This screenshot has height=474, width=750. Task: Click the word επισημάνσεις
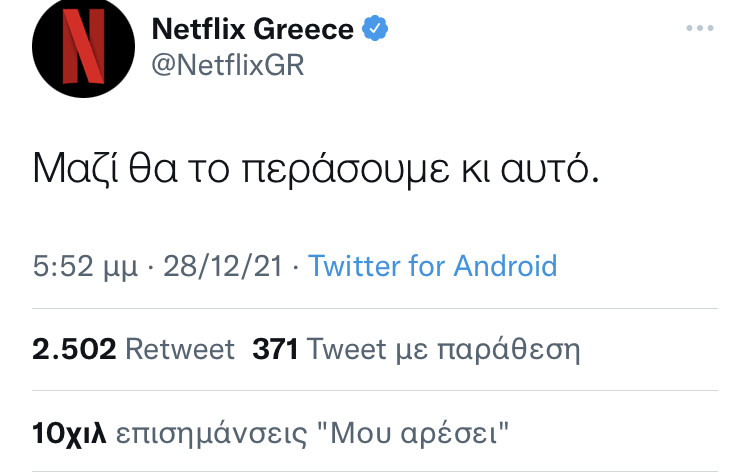click(x=211, y=434)
